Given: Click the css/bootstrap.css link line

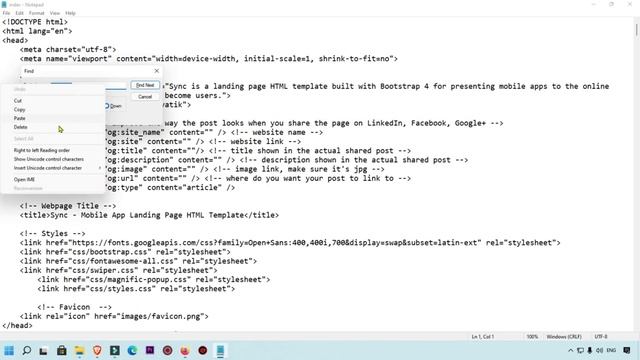Looking at the screenshot, I should 125,252.
